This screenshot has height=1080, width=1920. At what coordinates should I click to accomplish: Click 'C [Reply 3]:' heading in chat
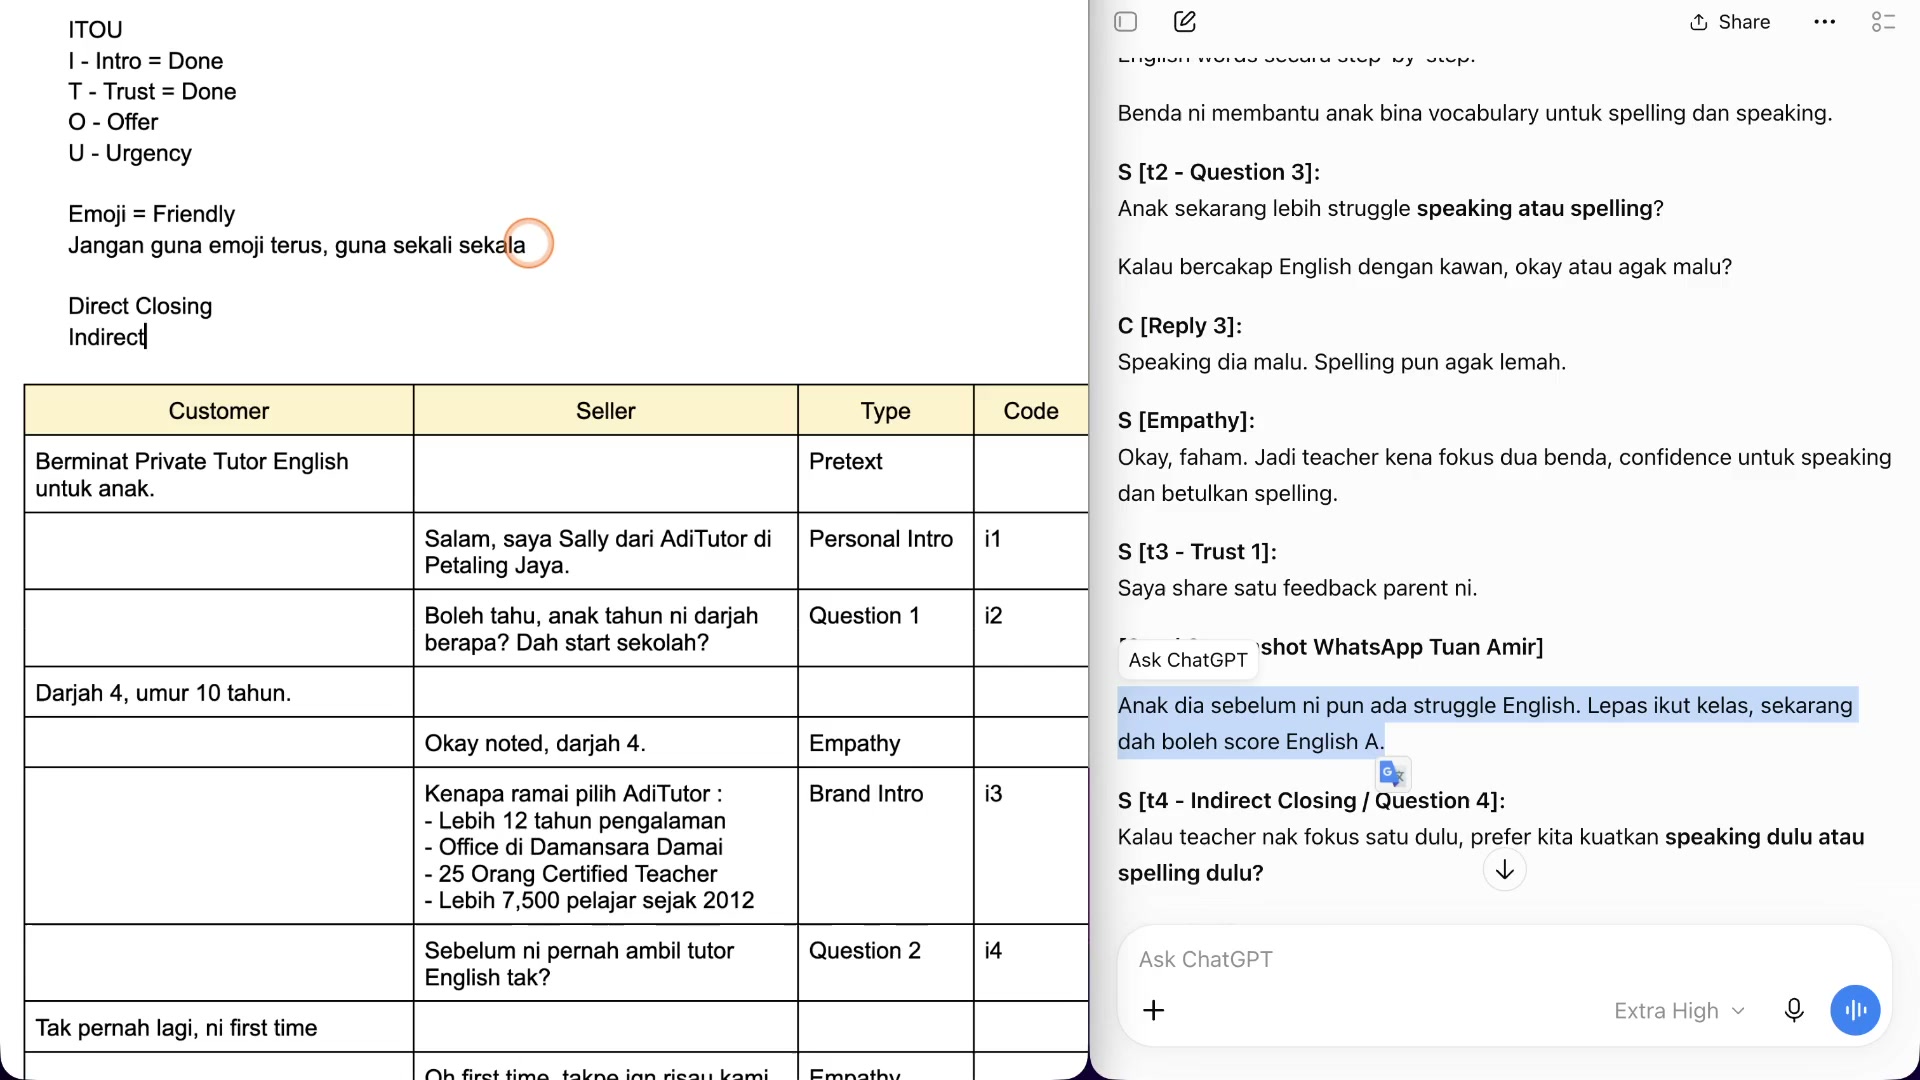(x=1180, y=326)
